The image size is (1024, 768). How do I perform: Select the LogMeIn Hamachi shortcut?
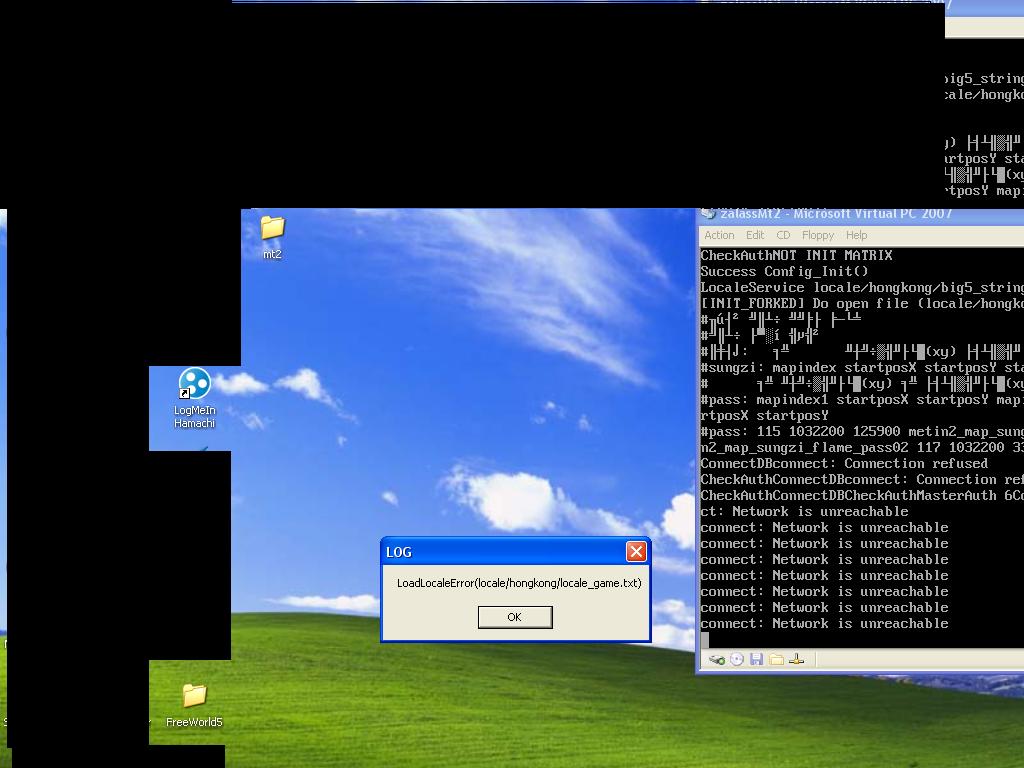coord(195,398)
